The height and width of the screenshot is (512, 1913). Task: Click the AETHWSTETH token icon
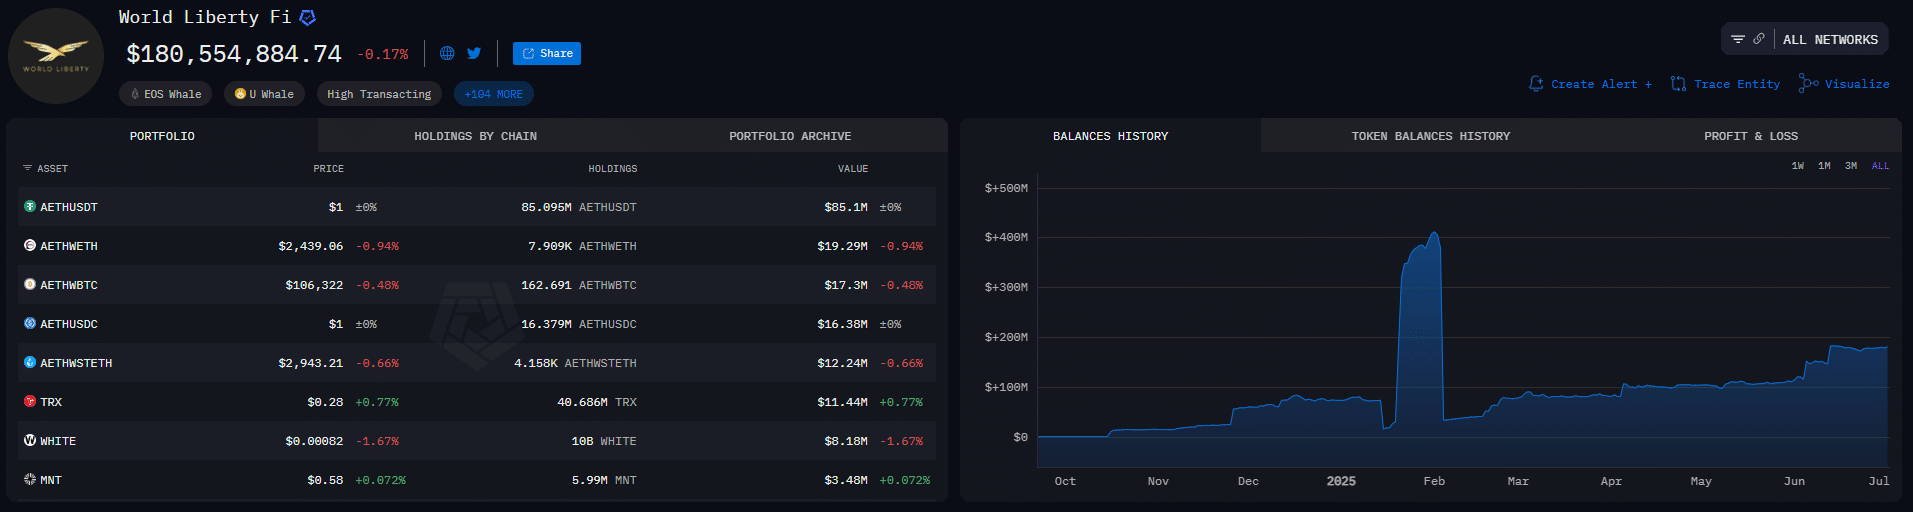[30, 362]
